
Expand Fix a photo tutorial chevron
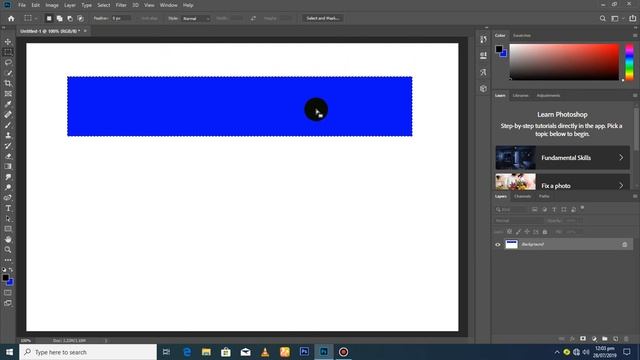pos(621,185)
